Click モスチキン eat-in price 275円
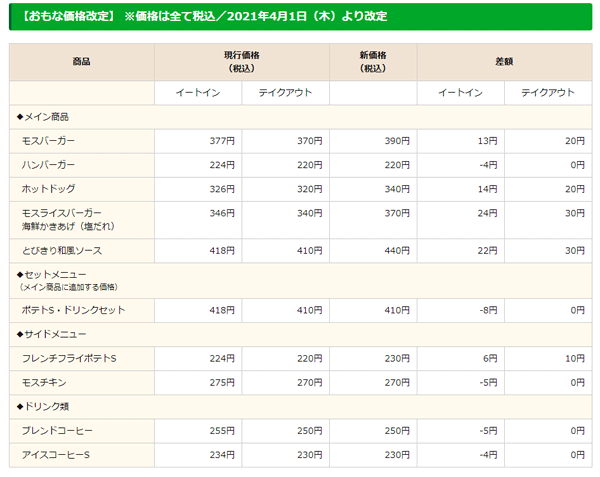The height and width of the screenshot is (477, 600). [x=222, y=383]
